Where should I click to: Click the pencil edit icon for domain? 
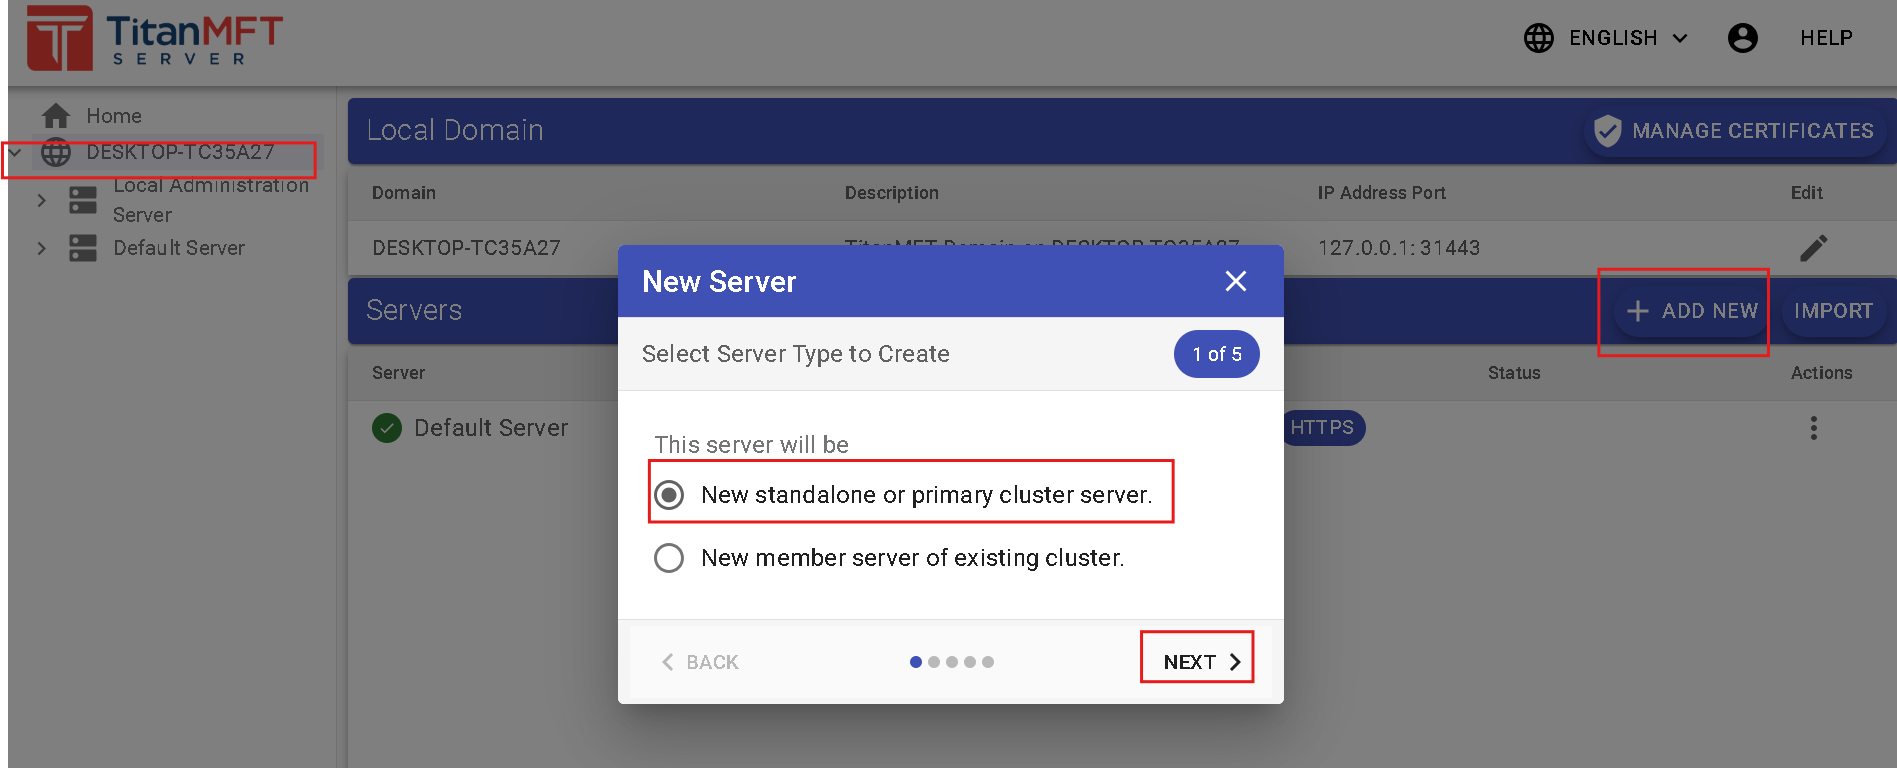point(1813,248)
